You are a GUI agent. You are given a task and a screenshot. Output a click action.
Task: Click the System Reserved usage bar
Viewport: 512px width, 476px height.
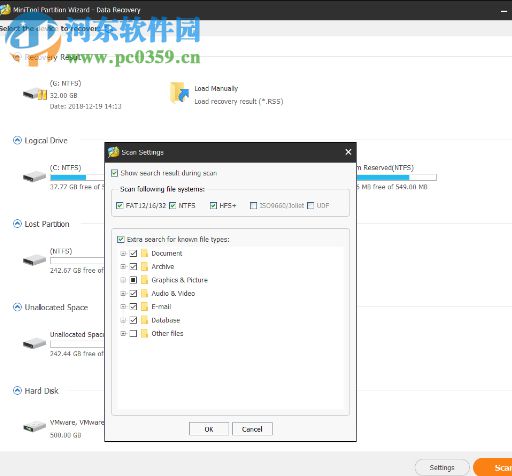coord(396,177)
